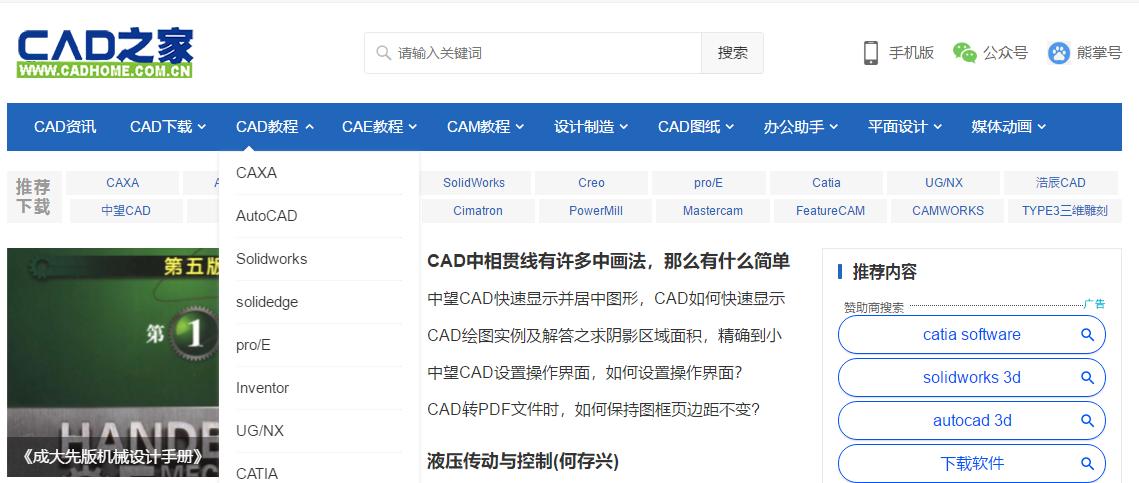Open the PowerMill download link
The height and width of the screenshot is (483, 1139).
coord(596,211)
